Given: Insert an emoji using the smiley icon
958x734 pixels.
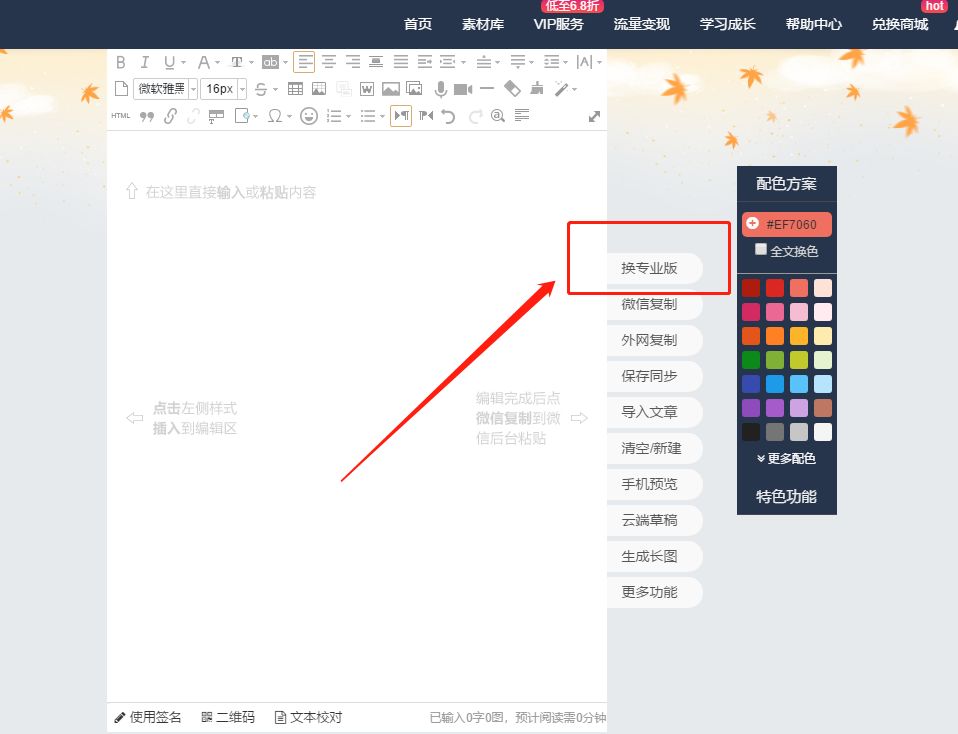Looking at the screenshot, I should pos(308,116).
